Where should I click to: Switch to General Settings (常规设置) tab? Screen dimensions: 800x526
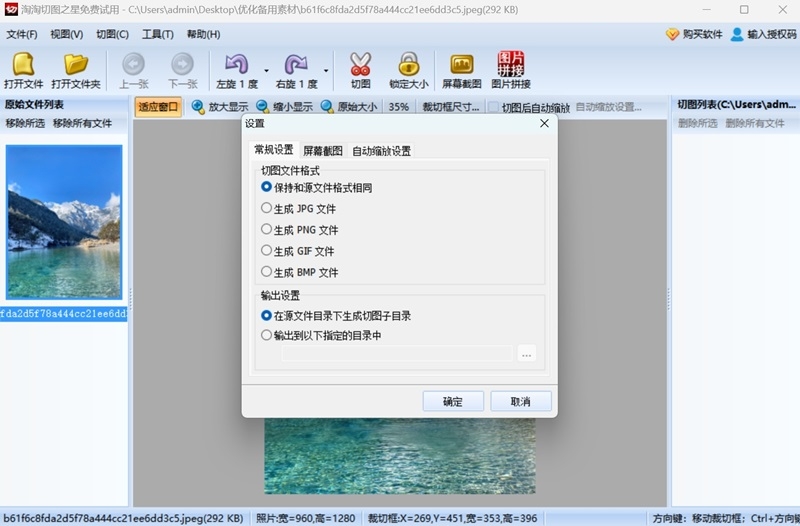click(x=274, y=149)
